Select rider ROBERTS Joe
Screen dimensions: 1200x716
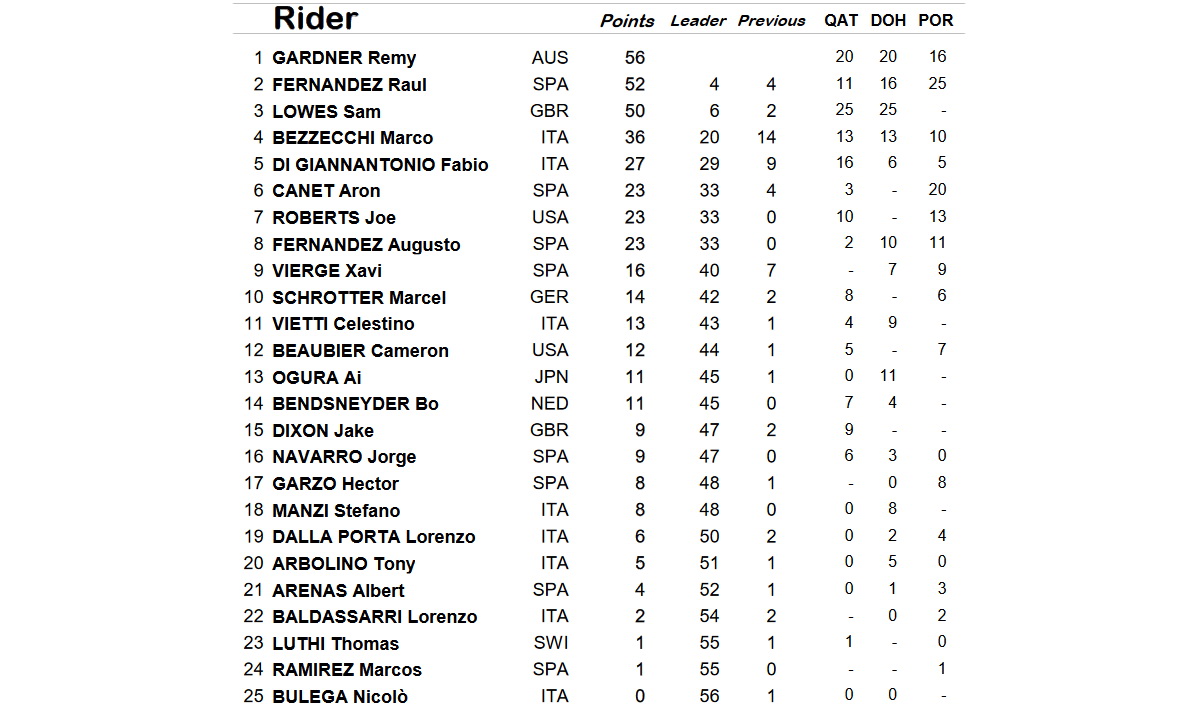334,218
